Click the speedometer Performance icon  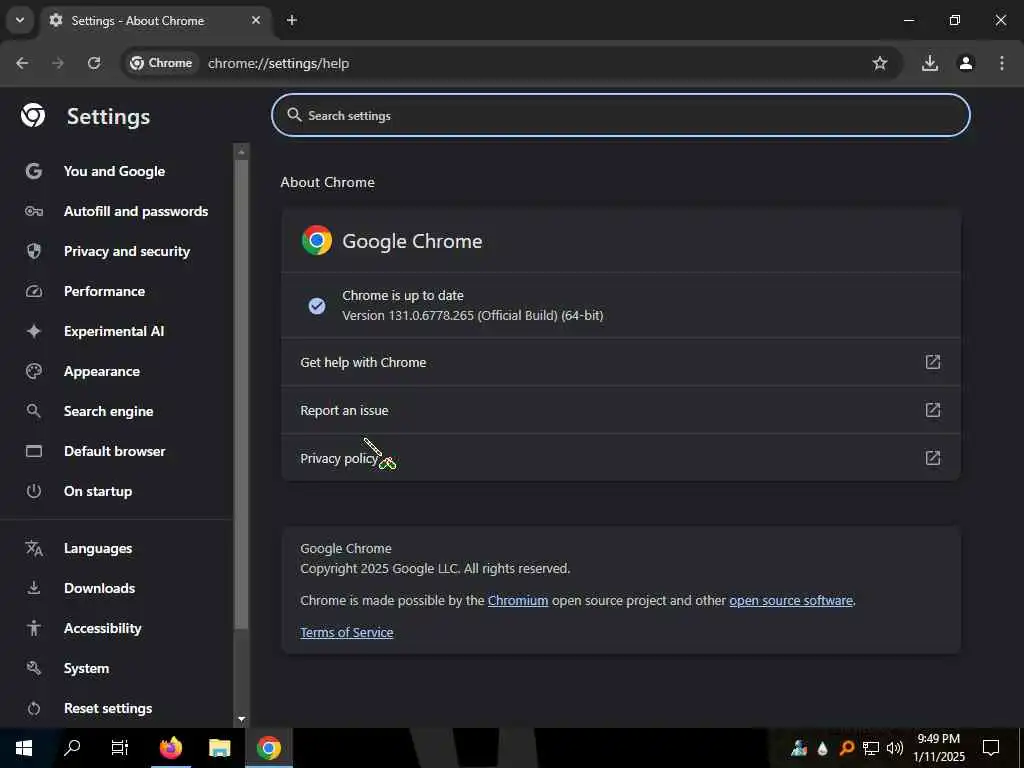[34, 291]
